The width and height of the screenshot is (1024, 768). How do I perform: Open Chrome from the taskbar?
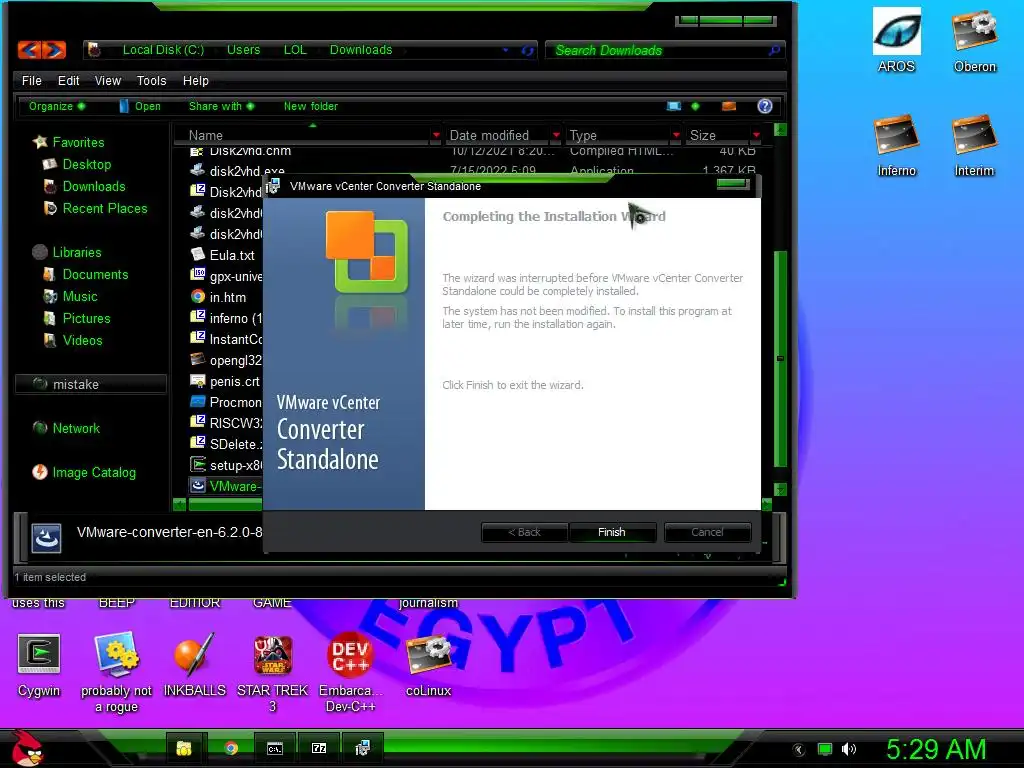[x=231, y=748]
